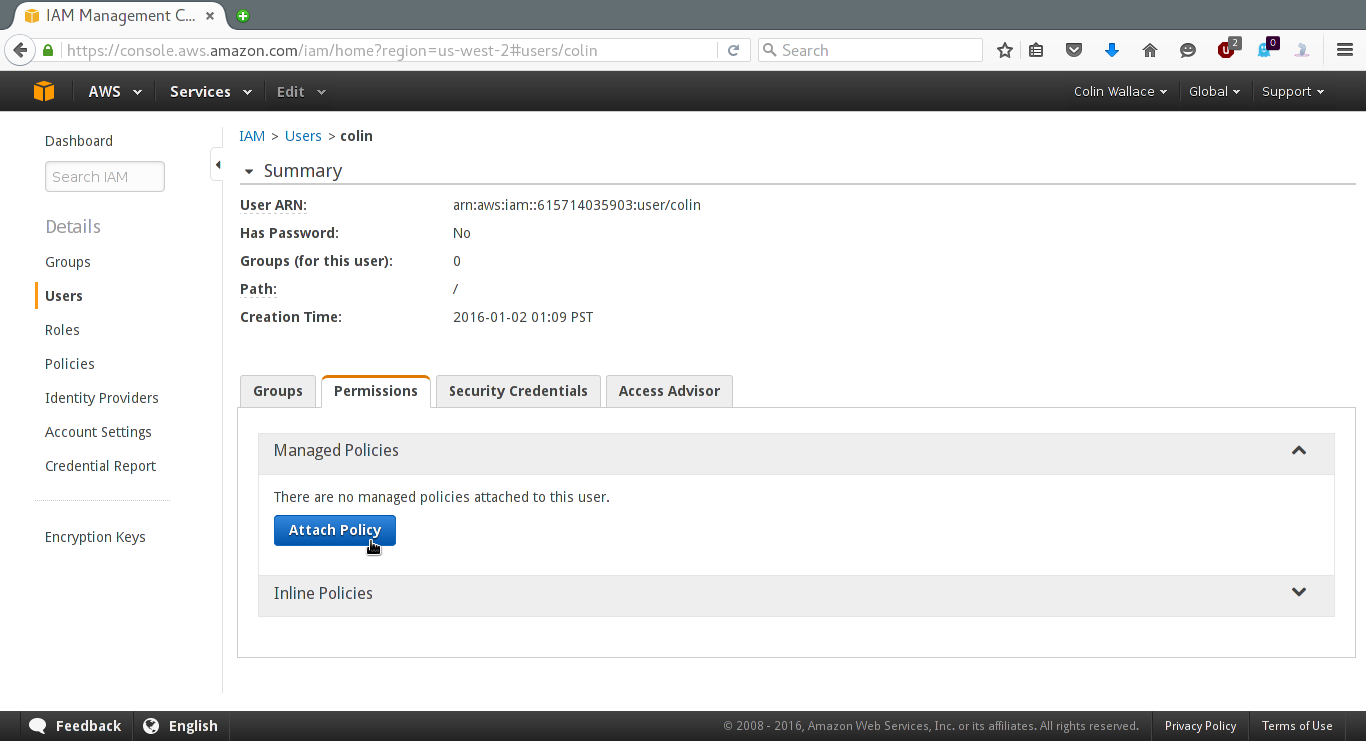
Task: Go to Users in sidebar
Action: coord(64,296)
